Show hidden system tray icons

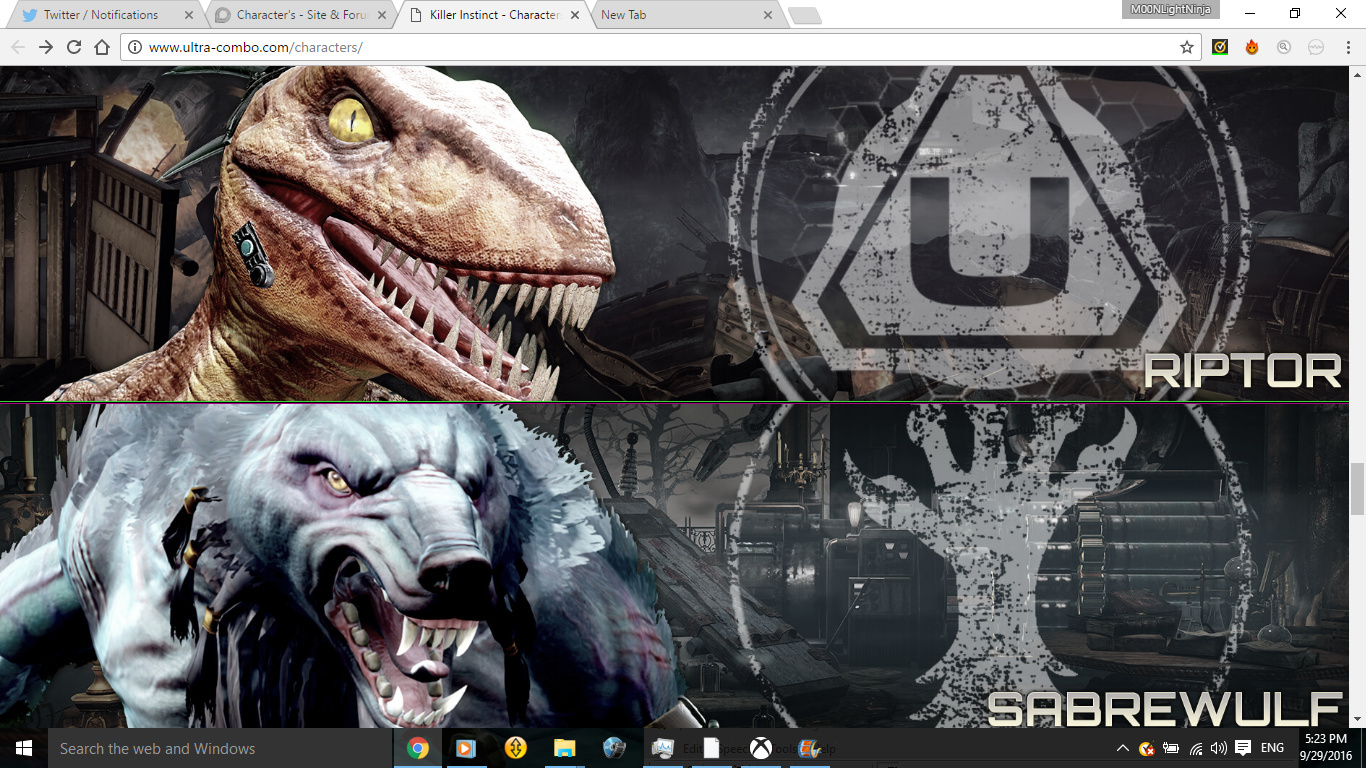coord(1122,748)
